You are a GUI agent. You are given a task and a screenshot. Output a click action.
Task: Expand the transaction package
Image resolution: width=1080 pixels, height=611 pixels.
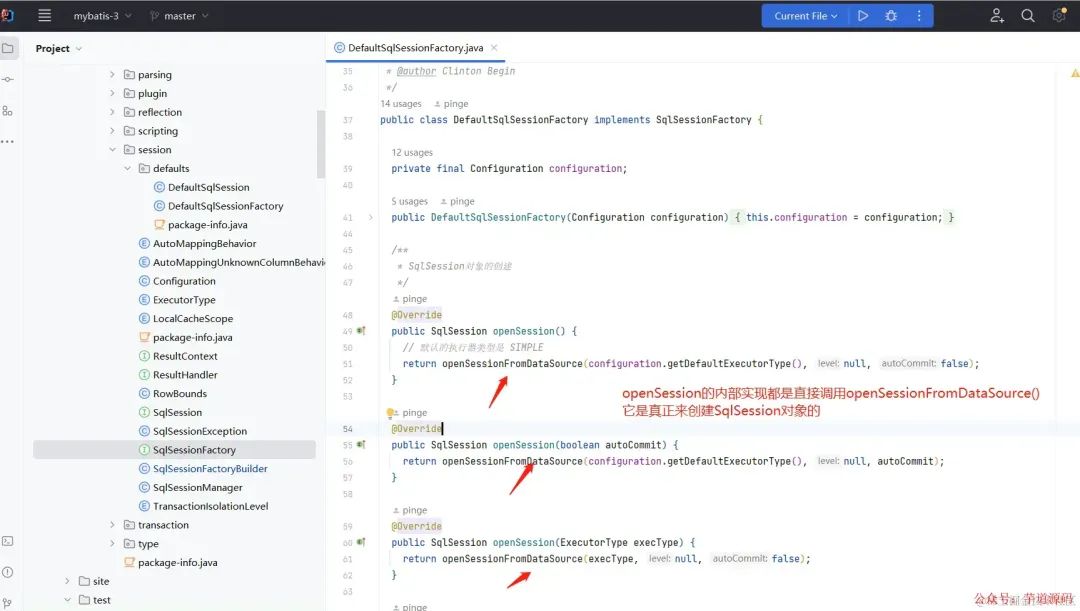coord(112,525)
